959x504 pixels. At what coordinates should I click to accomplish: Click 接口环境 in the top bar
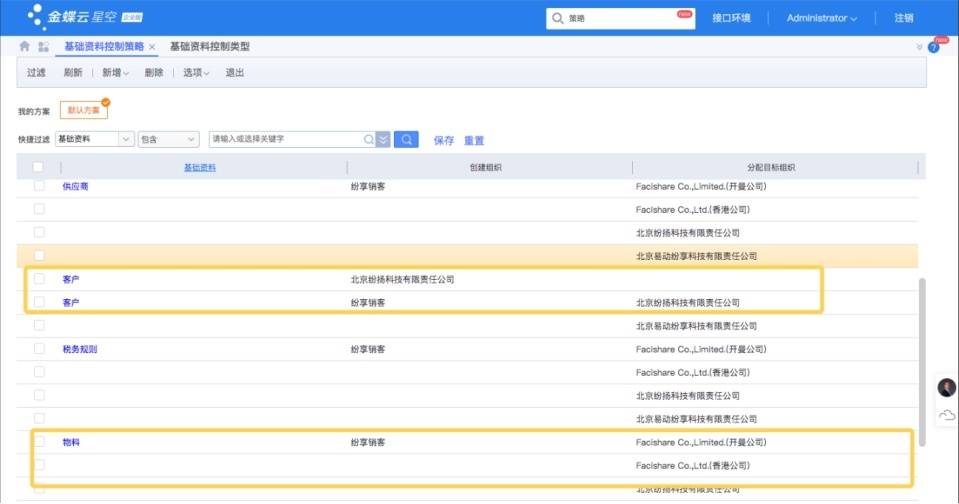pyautogui.click(x=731, y=18)
